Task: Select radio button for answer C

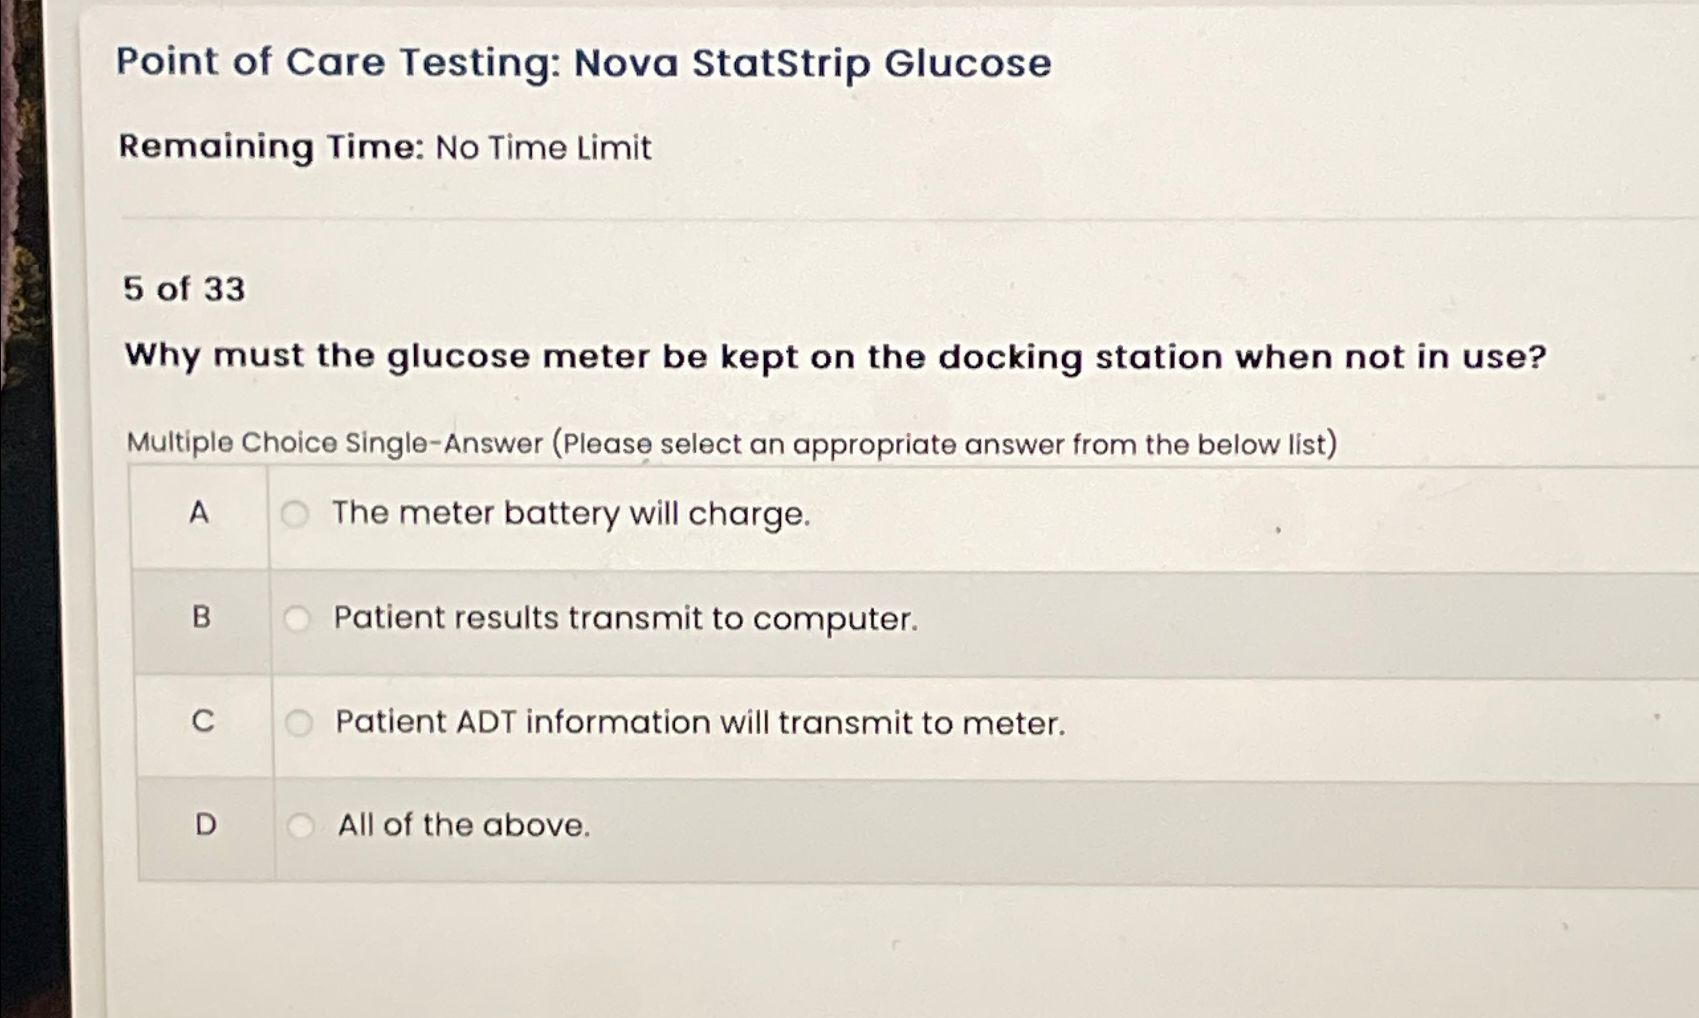Action: coord(299,722)
